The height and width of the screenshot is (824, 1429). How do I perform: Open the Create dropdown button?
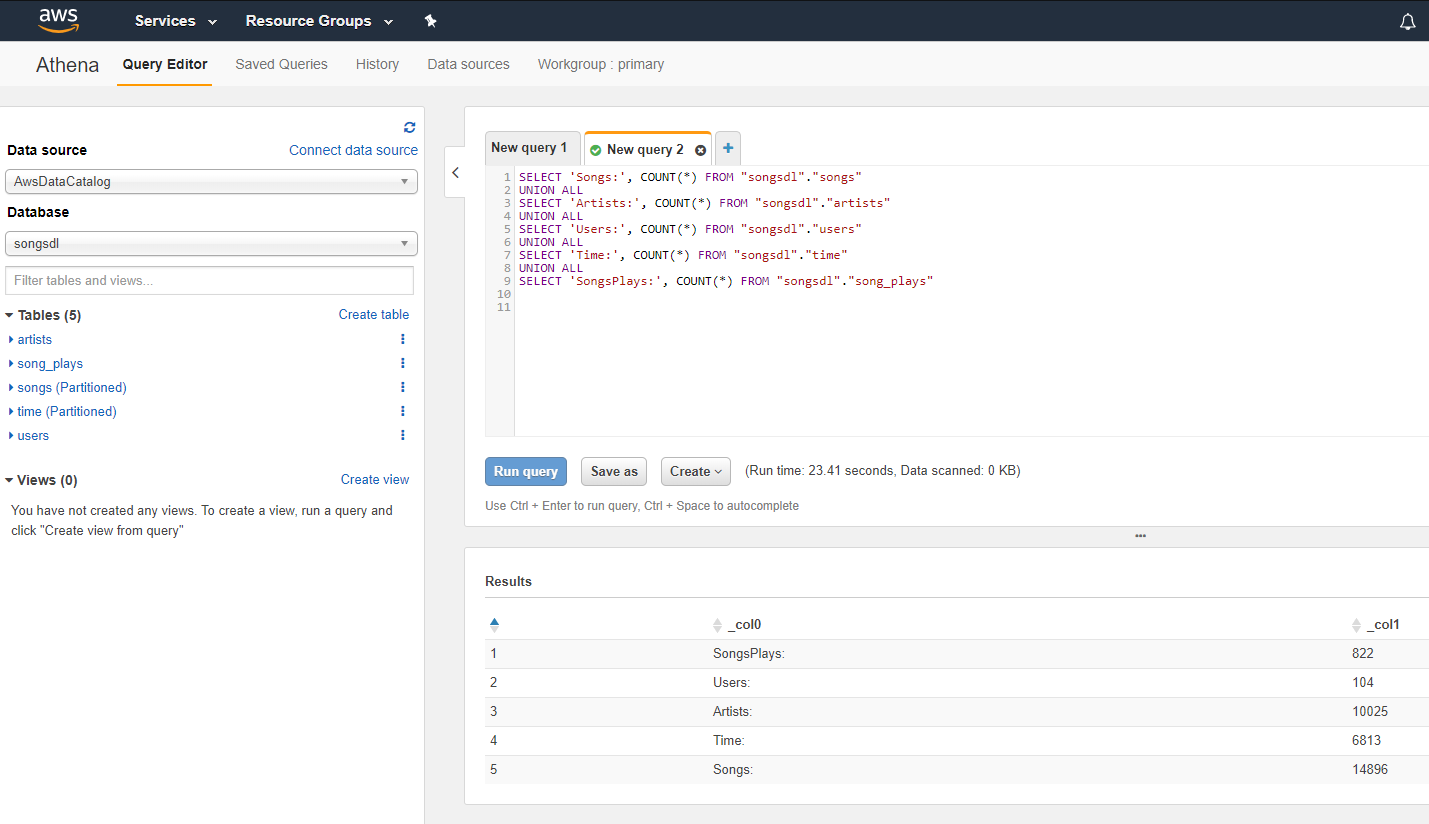(x=696, y=472)
